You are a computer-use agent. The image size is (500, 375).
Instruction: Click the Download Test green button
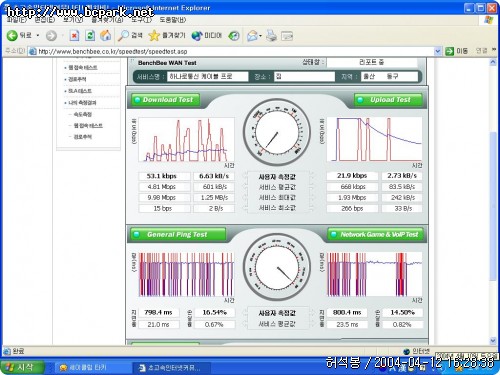point(166,100)
